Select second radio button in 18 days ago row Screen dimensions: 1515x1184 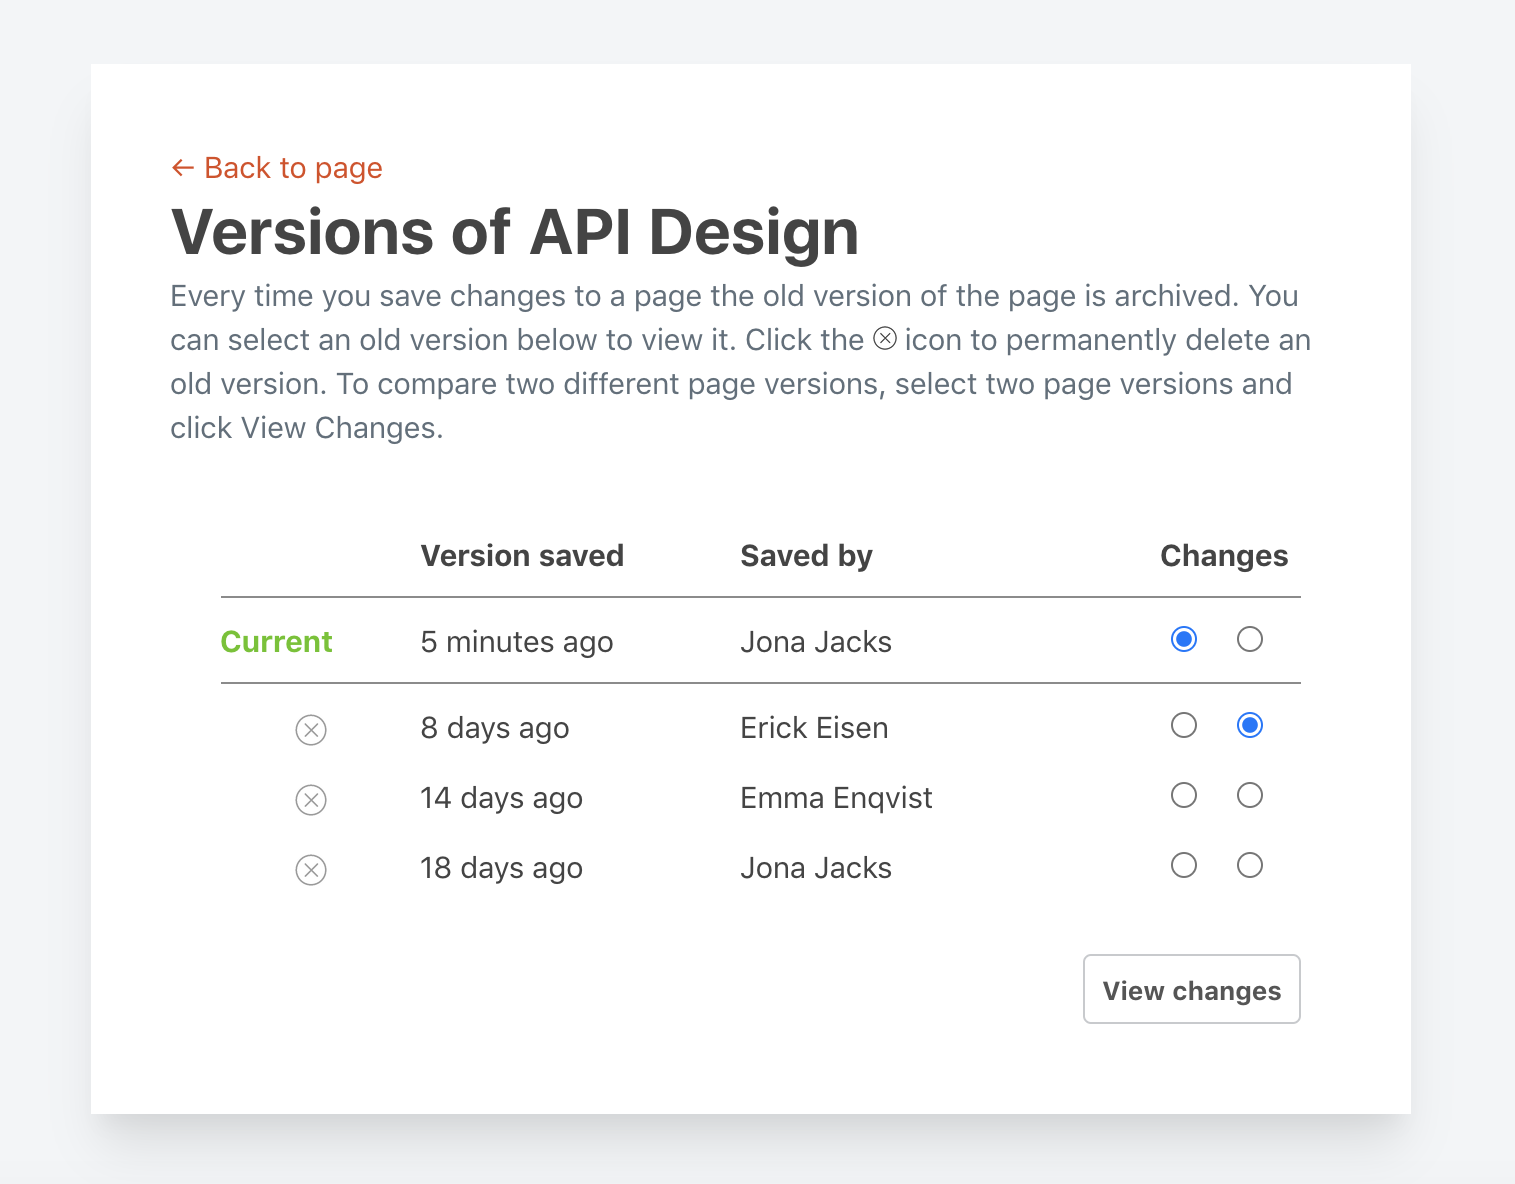click(1250, 865)
